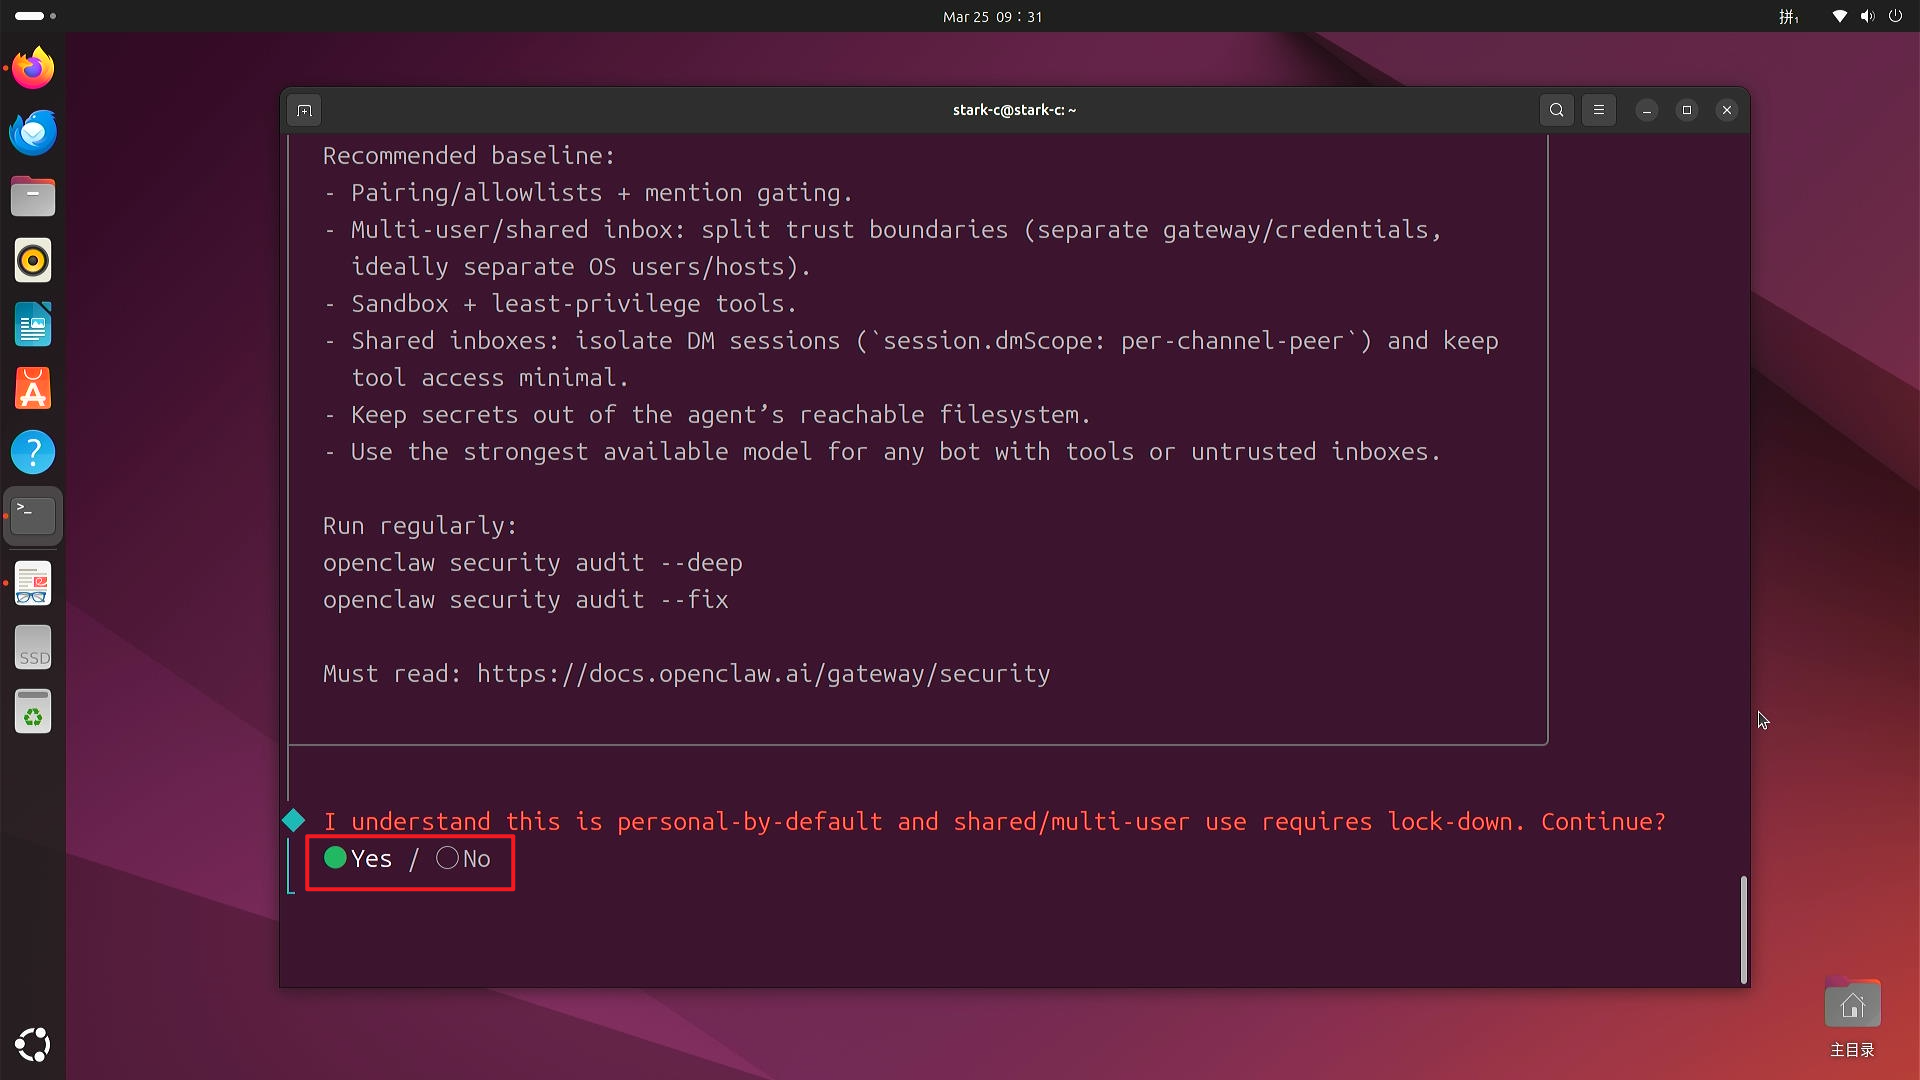Image resolution: width=1920 pixels, height=1080 pixels.
Task: Click the terminal search icon
Action: (x=1556, y=110)
